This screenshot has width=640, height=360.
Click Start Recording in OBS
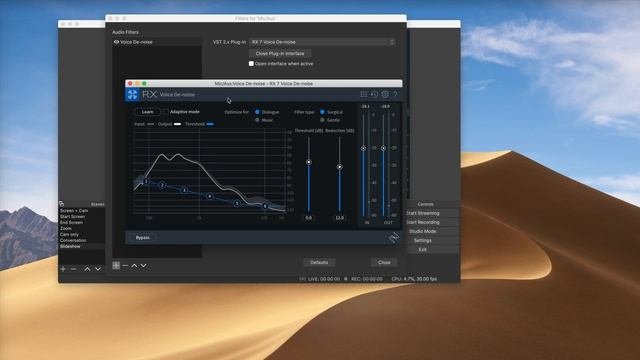click(422, 222)
